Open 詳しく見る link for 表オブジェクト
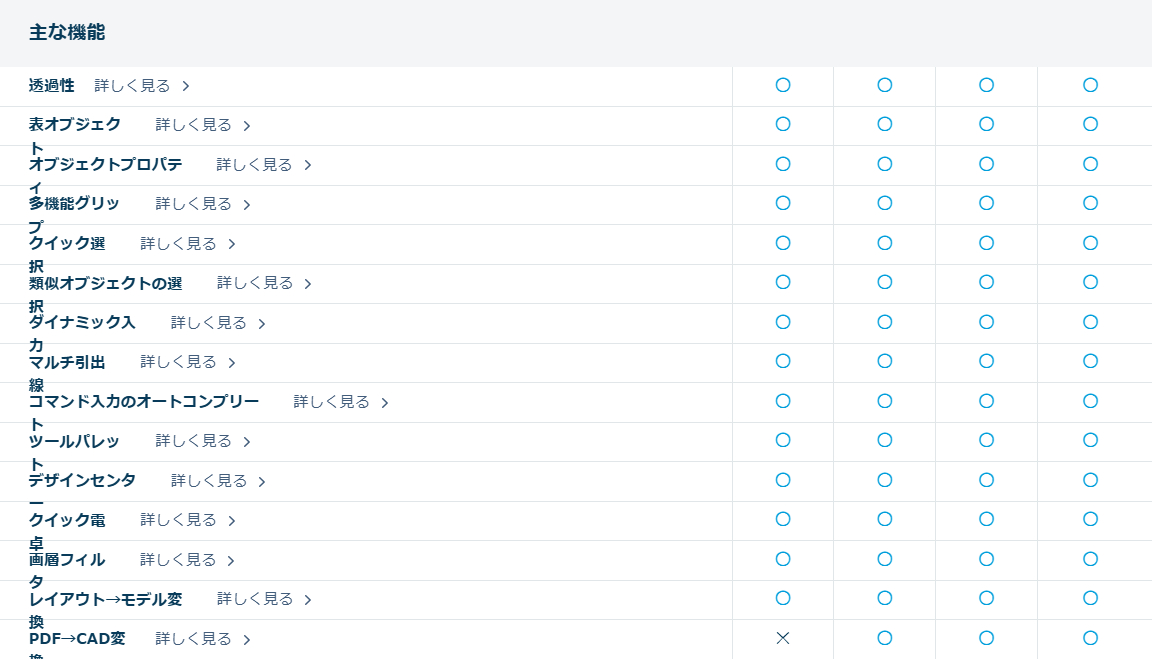 (x=194, y=125)
